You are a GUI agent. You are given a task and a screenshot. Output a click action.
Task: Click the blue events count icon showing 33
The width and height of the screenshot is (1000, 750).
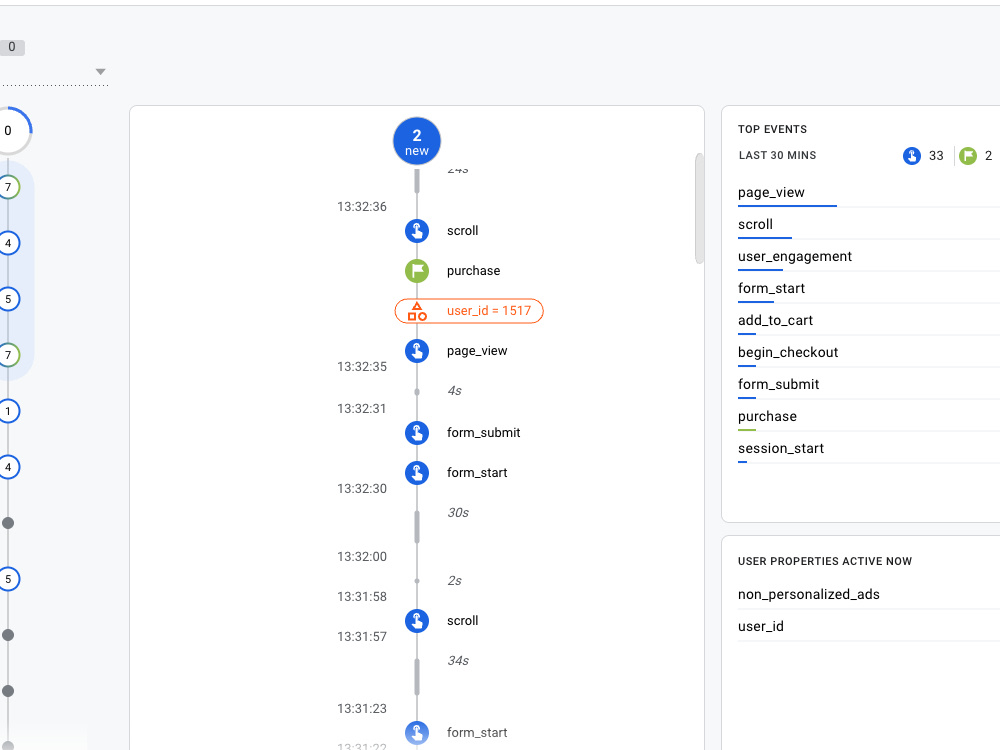[911, 156]
